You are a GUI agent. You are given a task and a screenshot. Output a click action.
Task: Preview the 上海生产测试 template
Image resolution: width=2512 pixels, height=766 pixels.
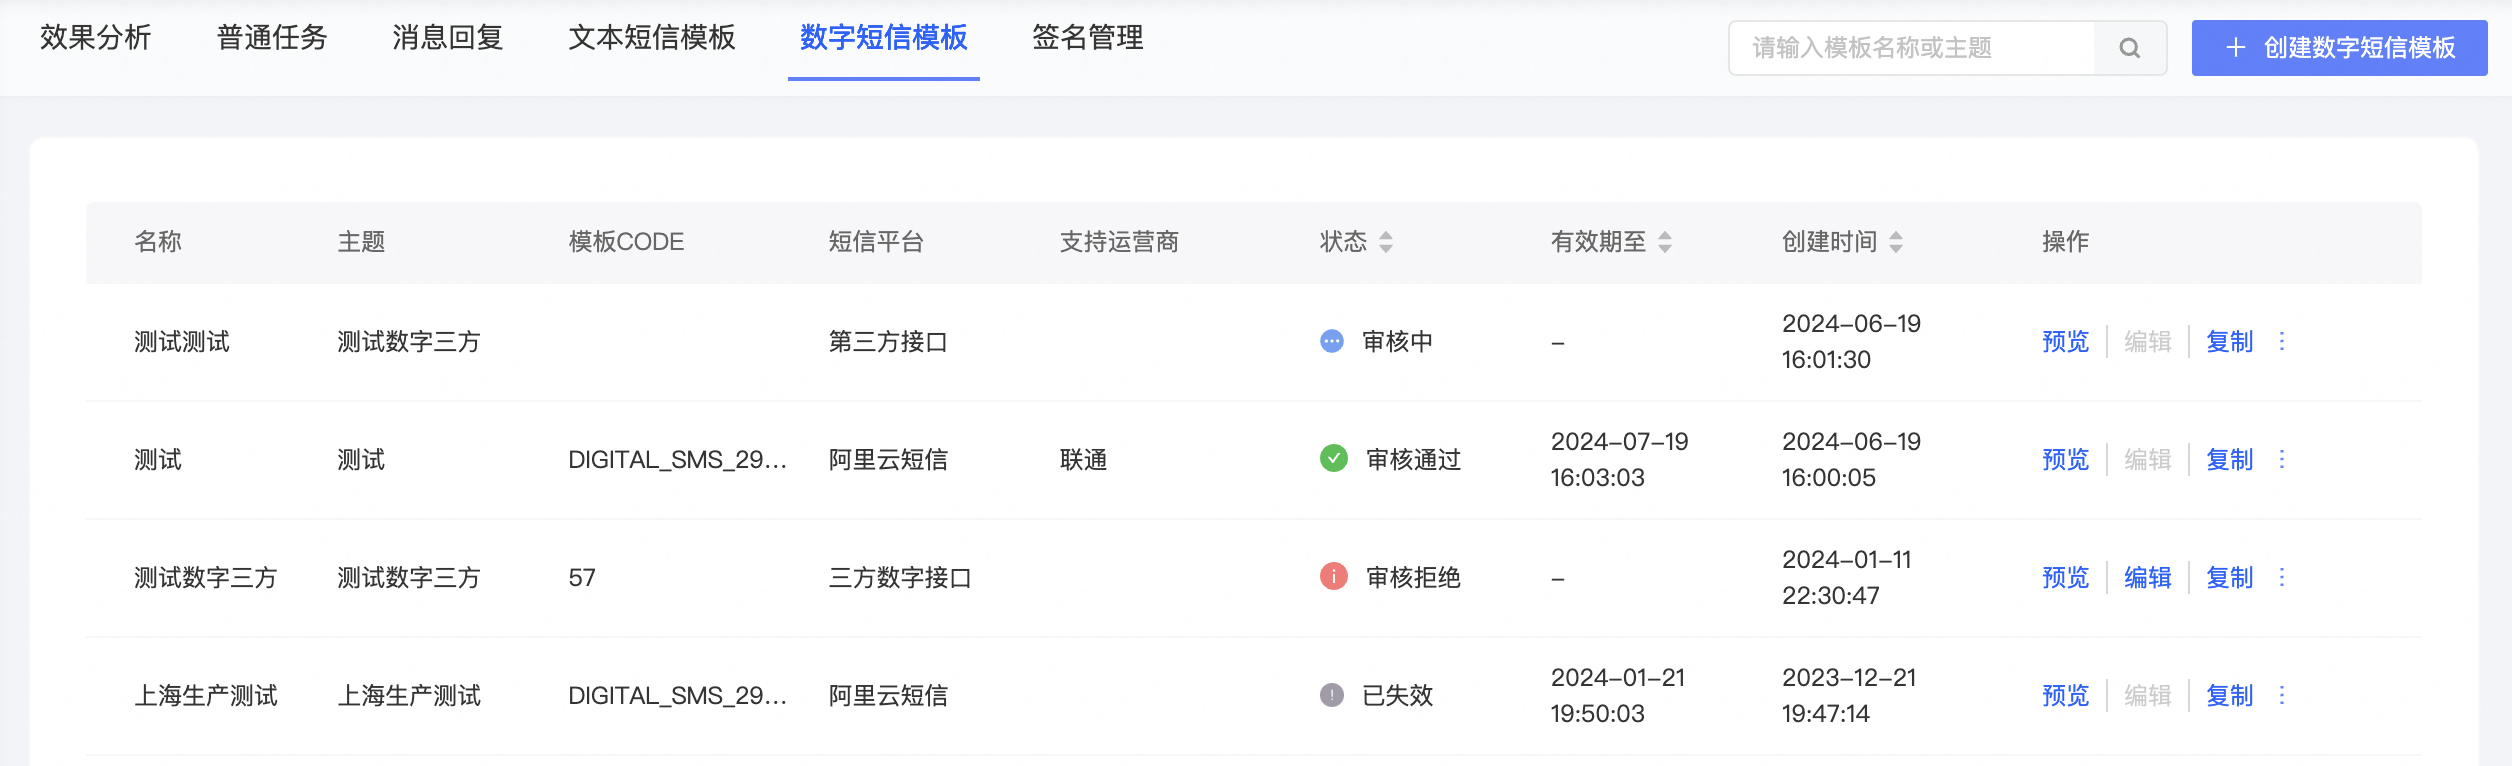pyautogui.click(x=2066, y=696)
